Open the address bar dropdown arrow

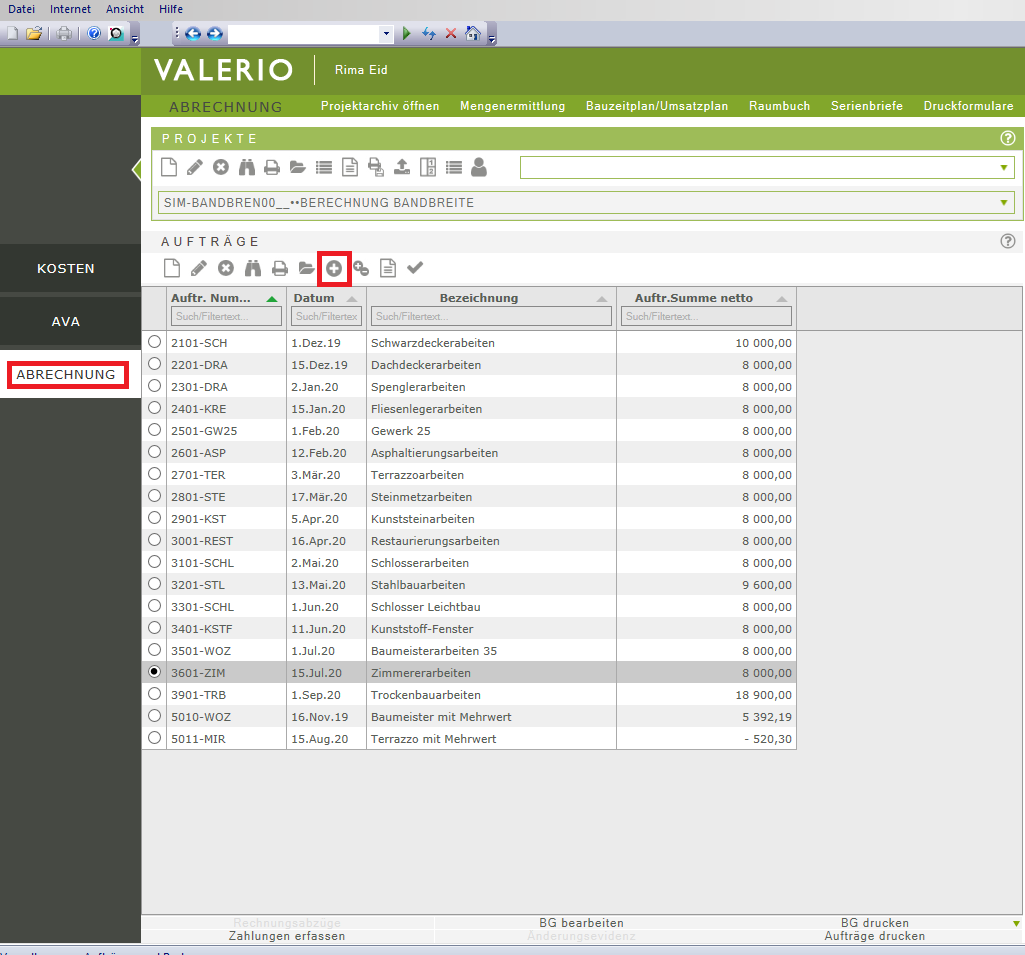[x=387, y=33]
